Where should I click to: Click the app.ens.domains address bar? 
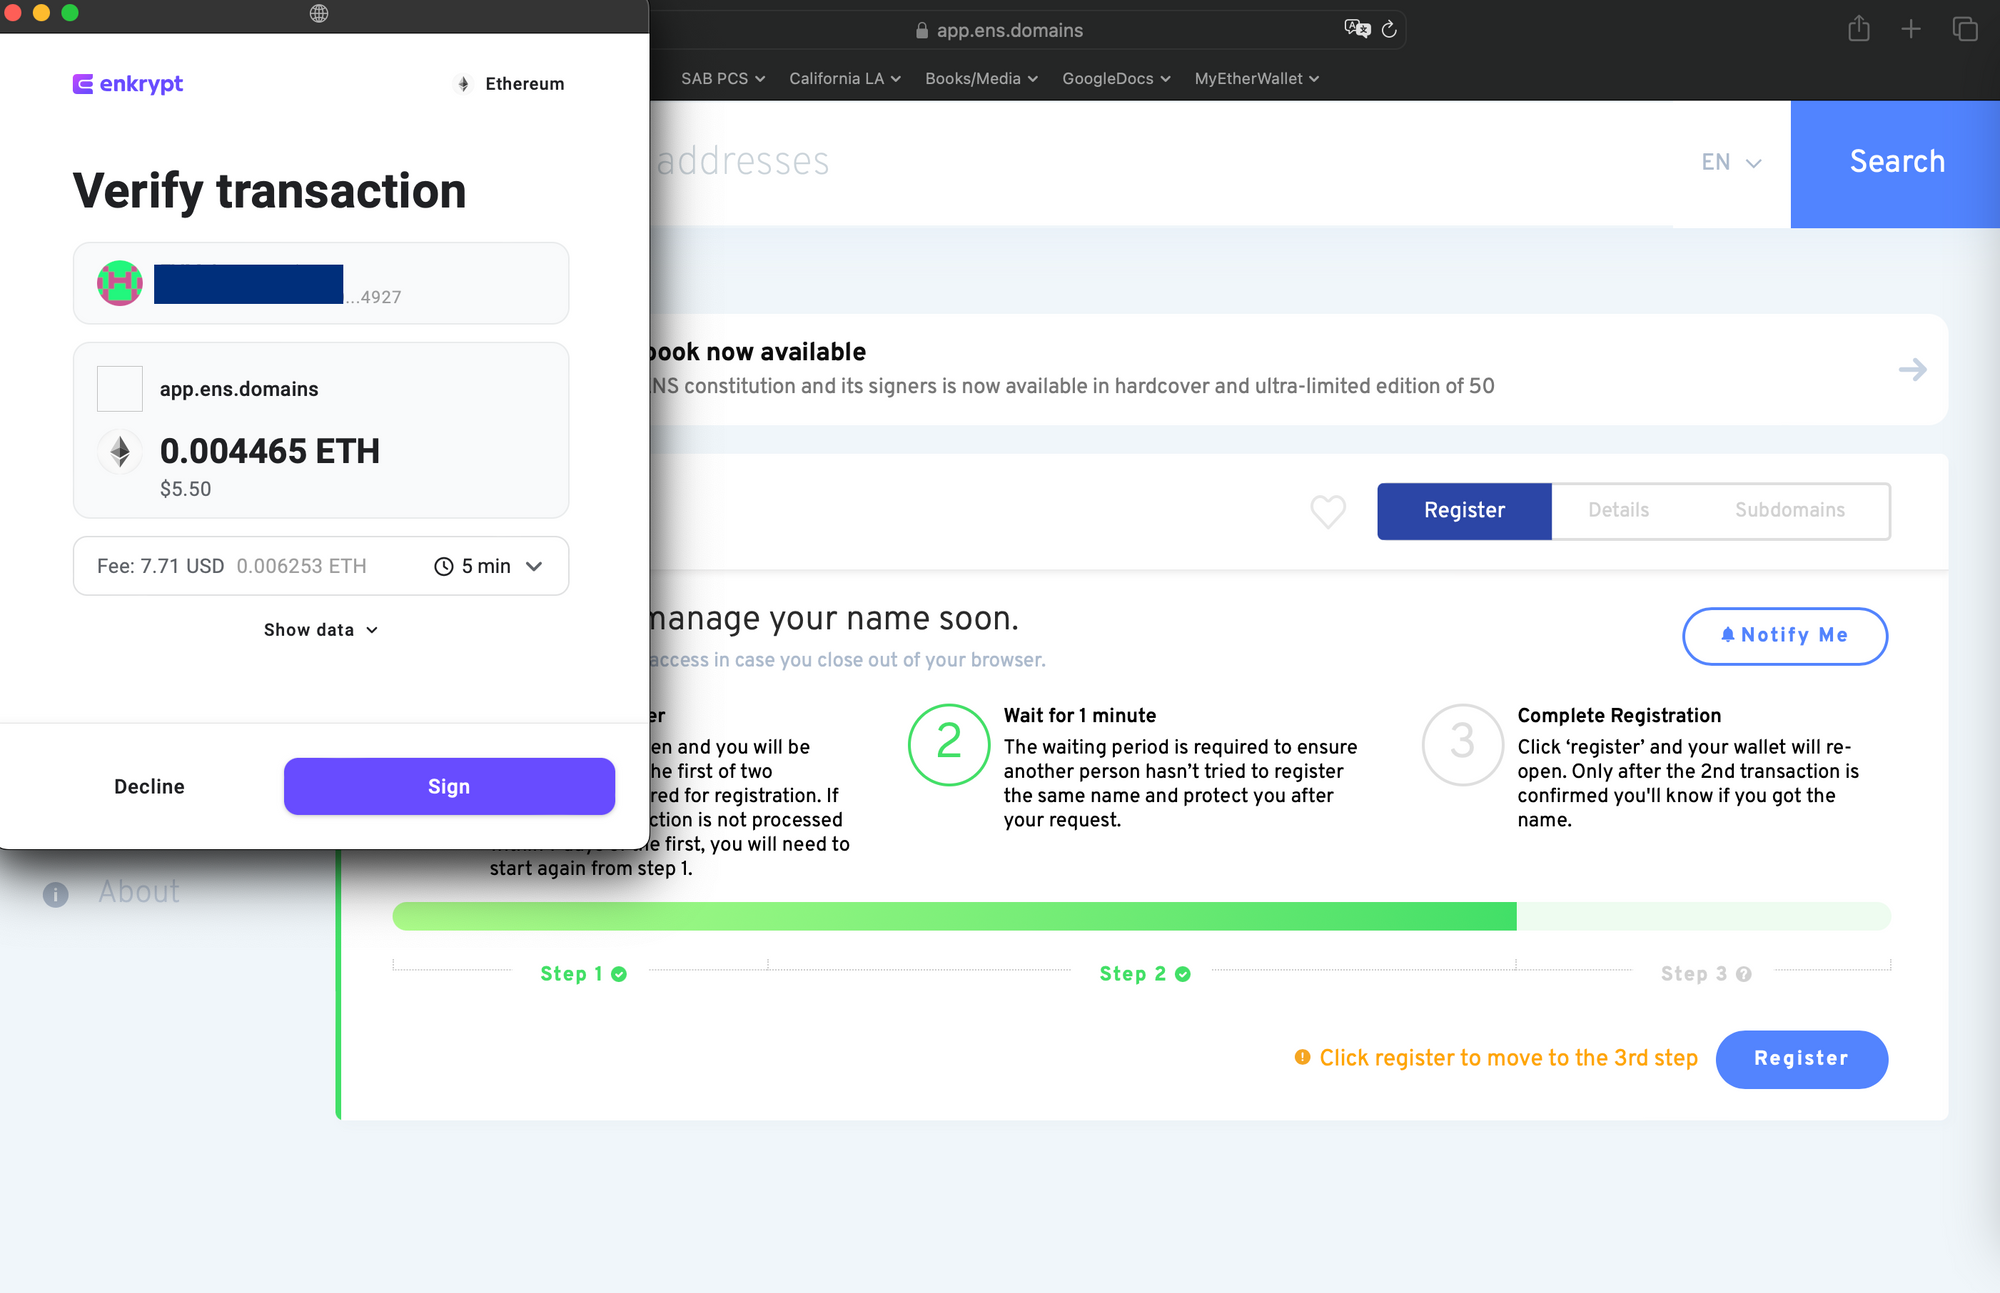1010,30
